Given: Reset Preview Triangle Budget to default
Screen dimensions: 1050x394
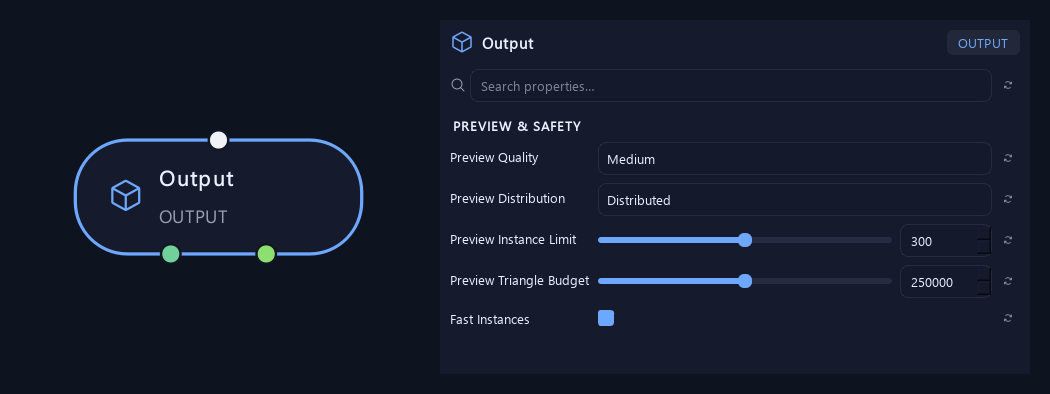Looking at the screenshot, I should point(1008,281).
